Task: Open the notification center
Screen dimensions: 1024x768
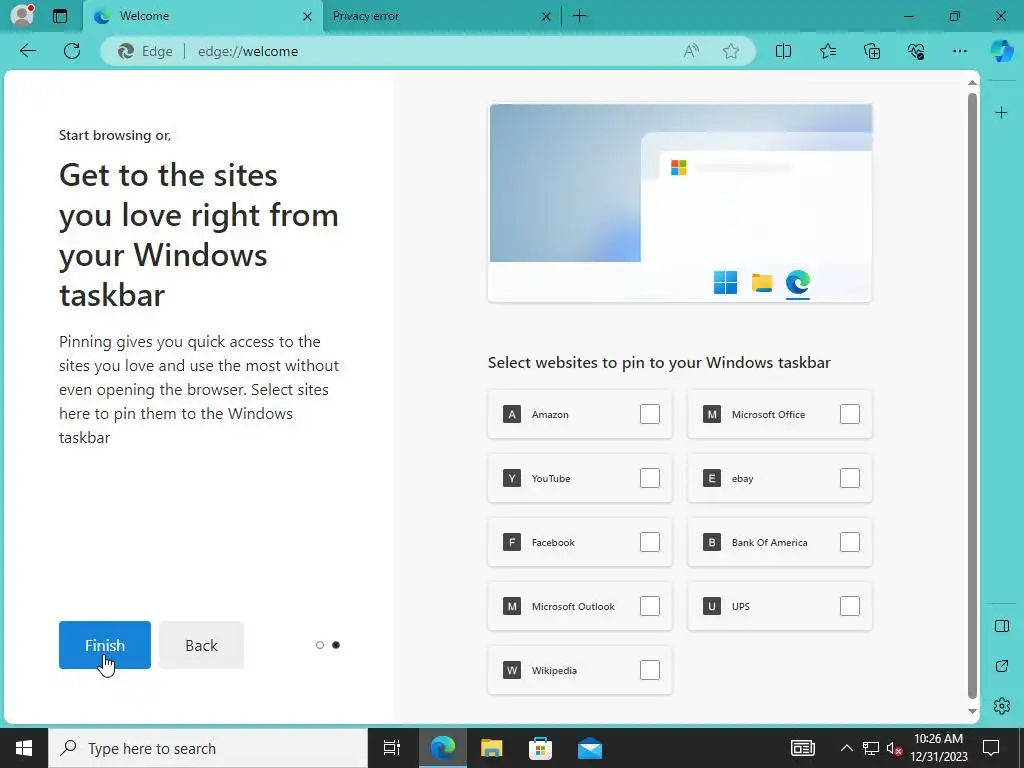Action: [x=991, y=748]
